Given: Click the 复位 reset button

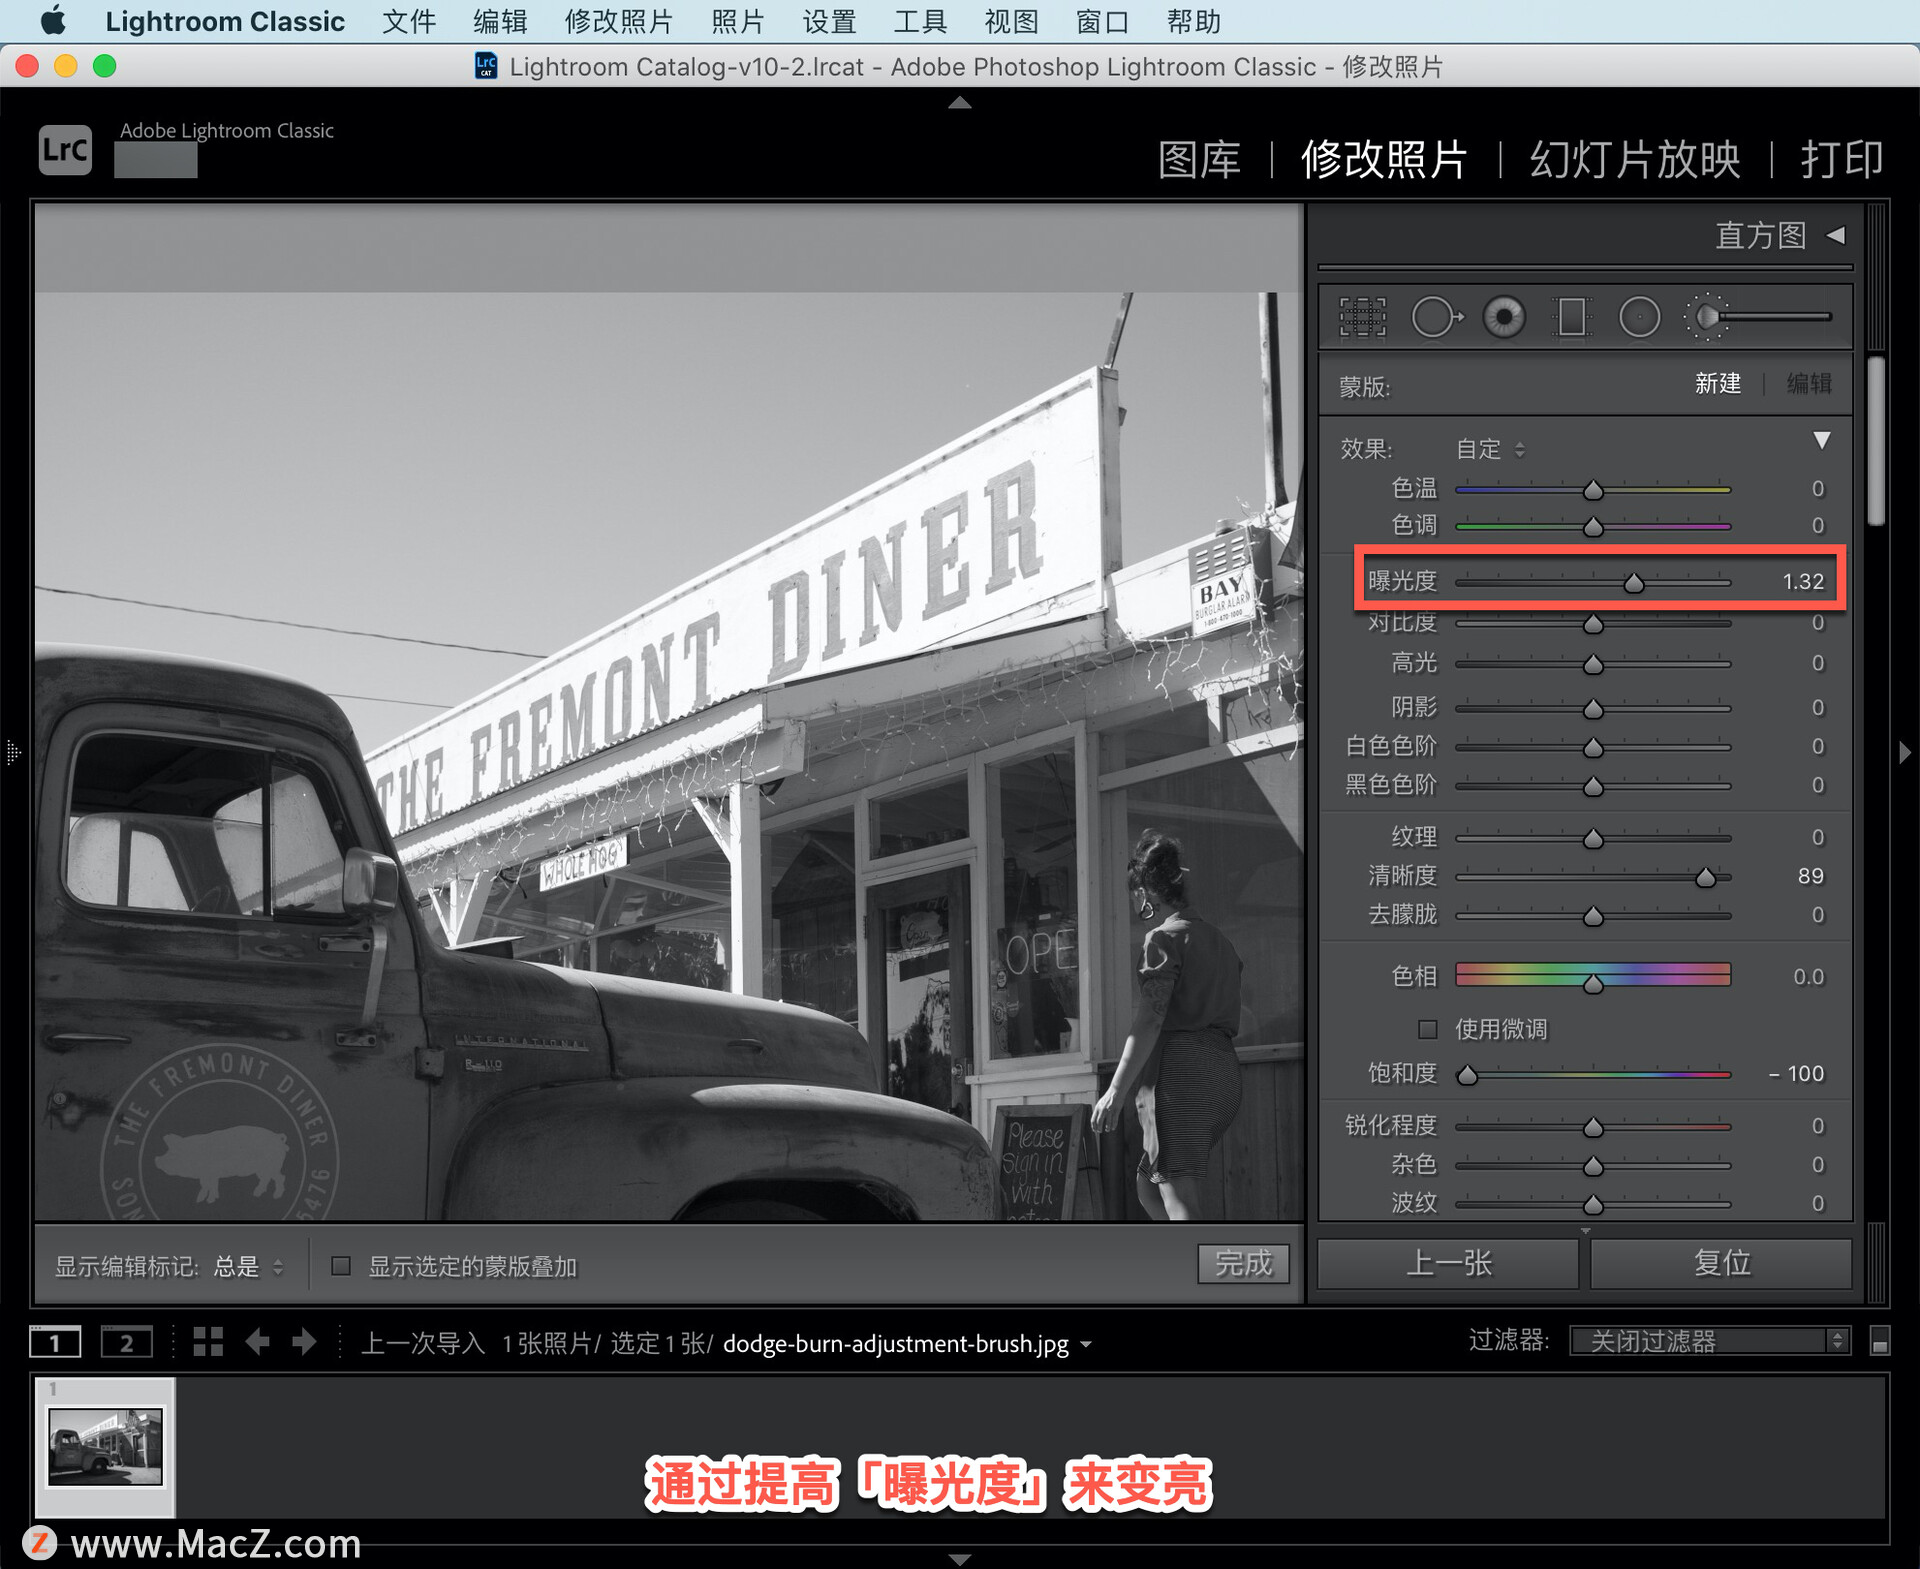Looking at the screenshot, I should point(1721,1263).
